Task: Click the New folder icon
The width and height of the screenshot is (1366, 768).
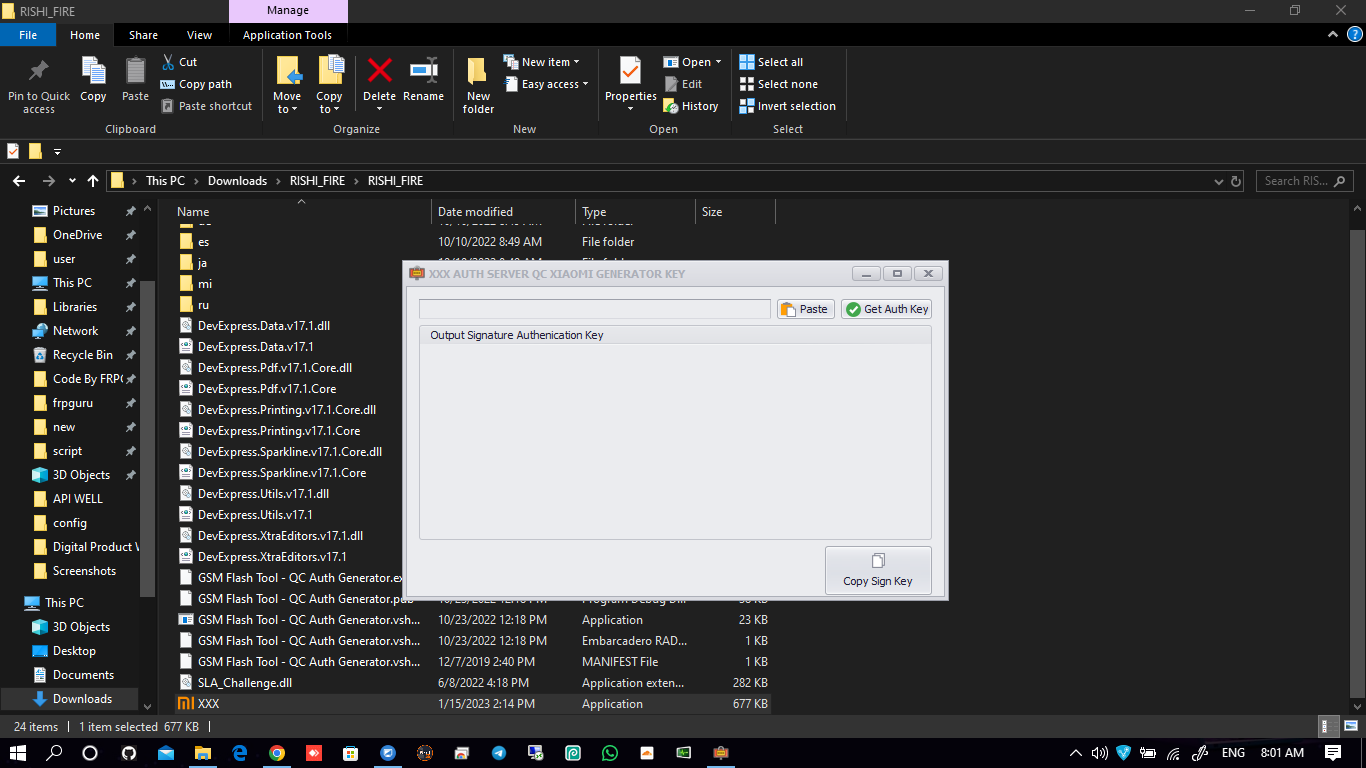Action: [478, 71]
